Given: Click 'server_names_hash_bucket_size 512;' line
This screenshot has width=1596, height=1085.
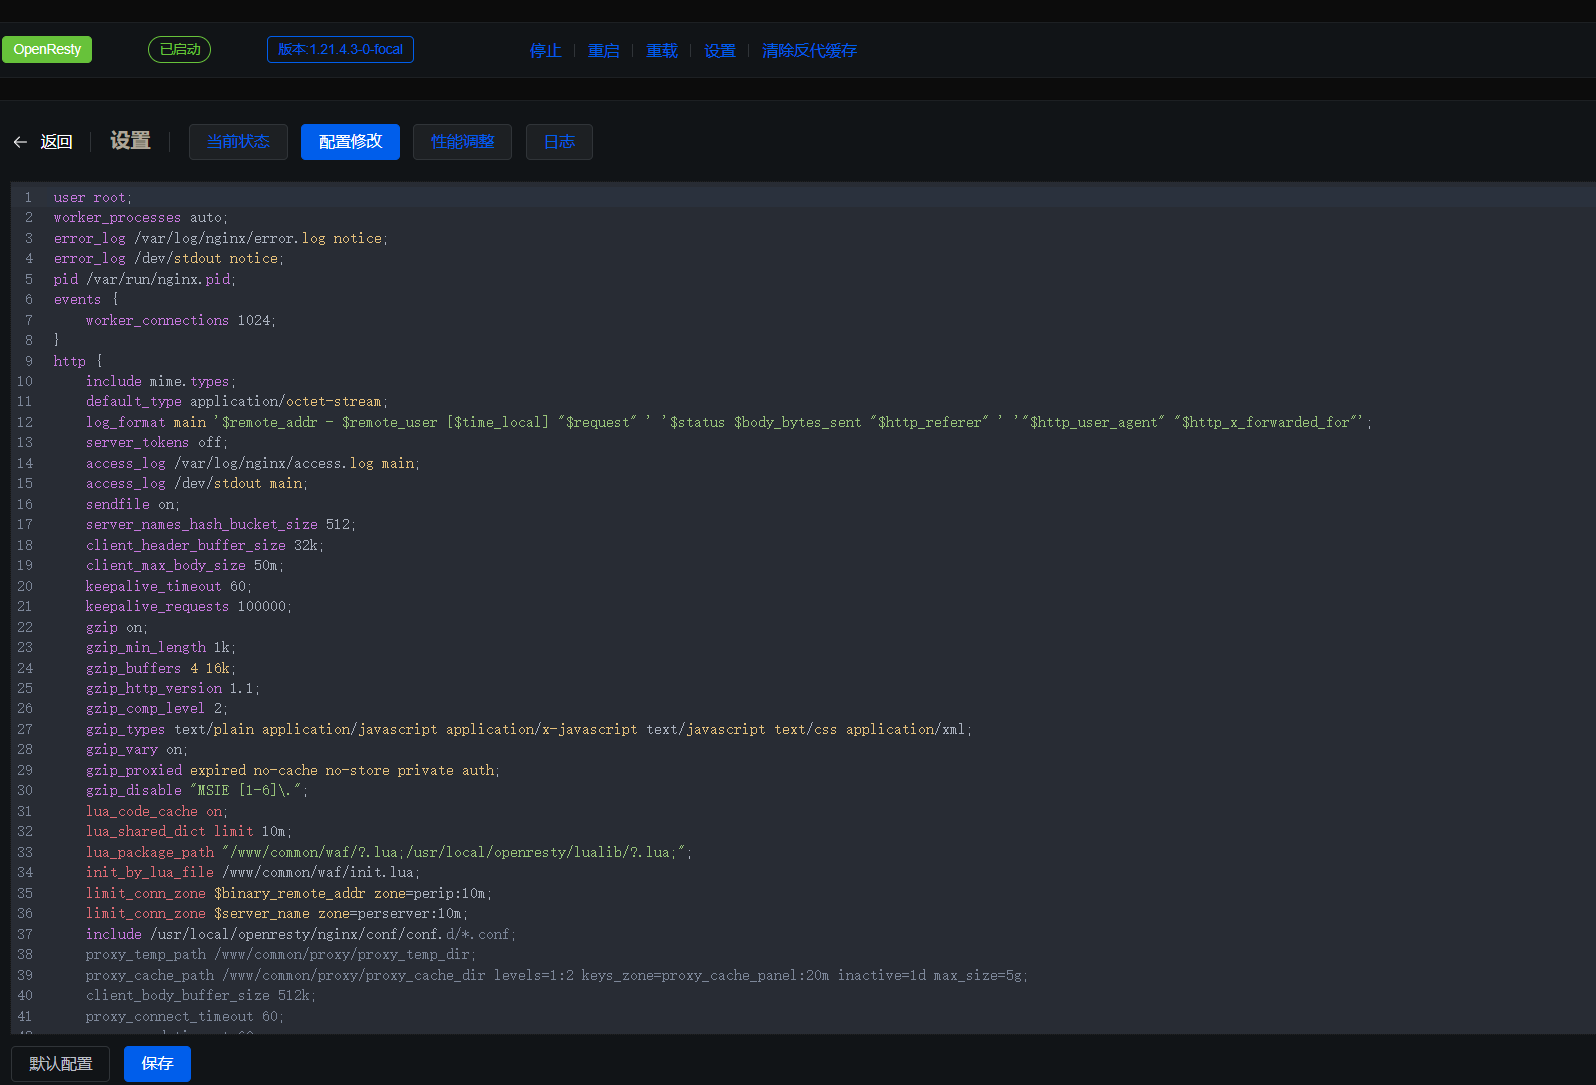Looking at the screenshot, I should point(221,524).
